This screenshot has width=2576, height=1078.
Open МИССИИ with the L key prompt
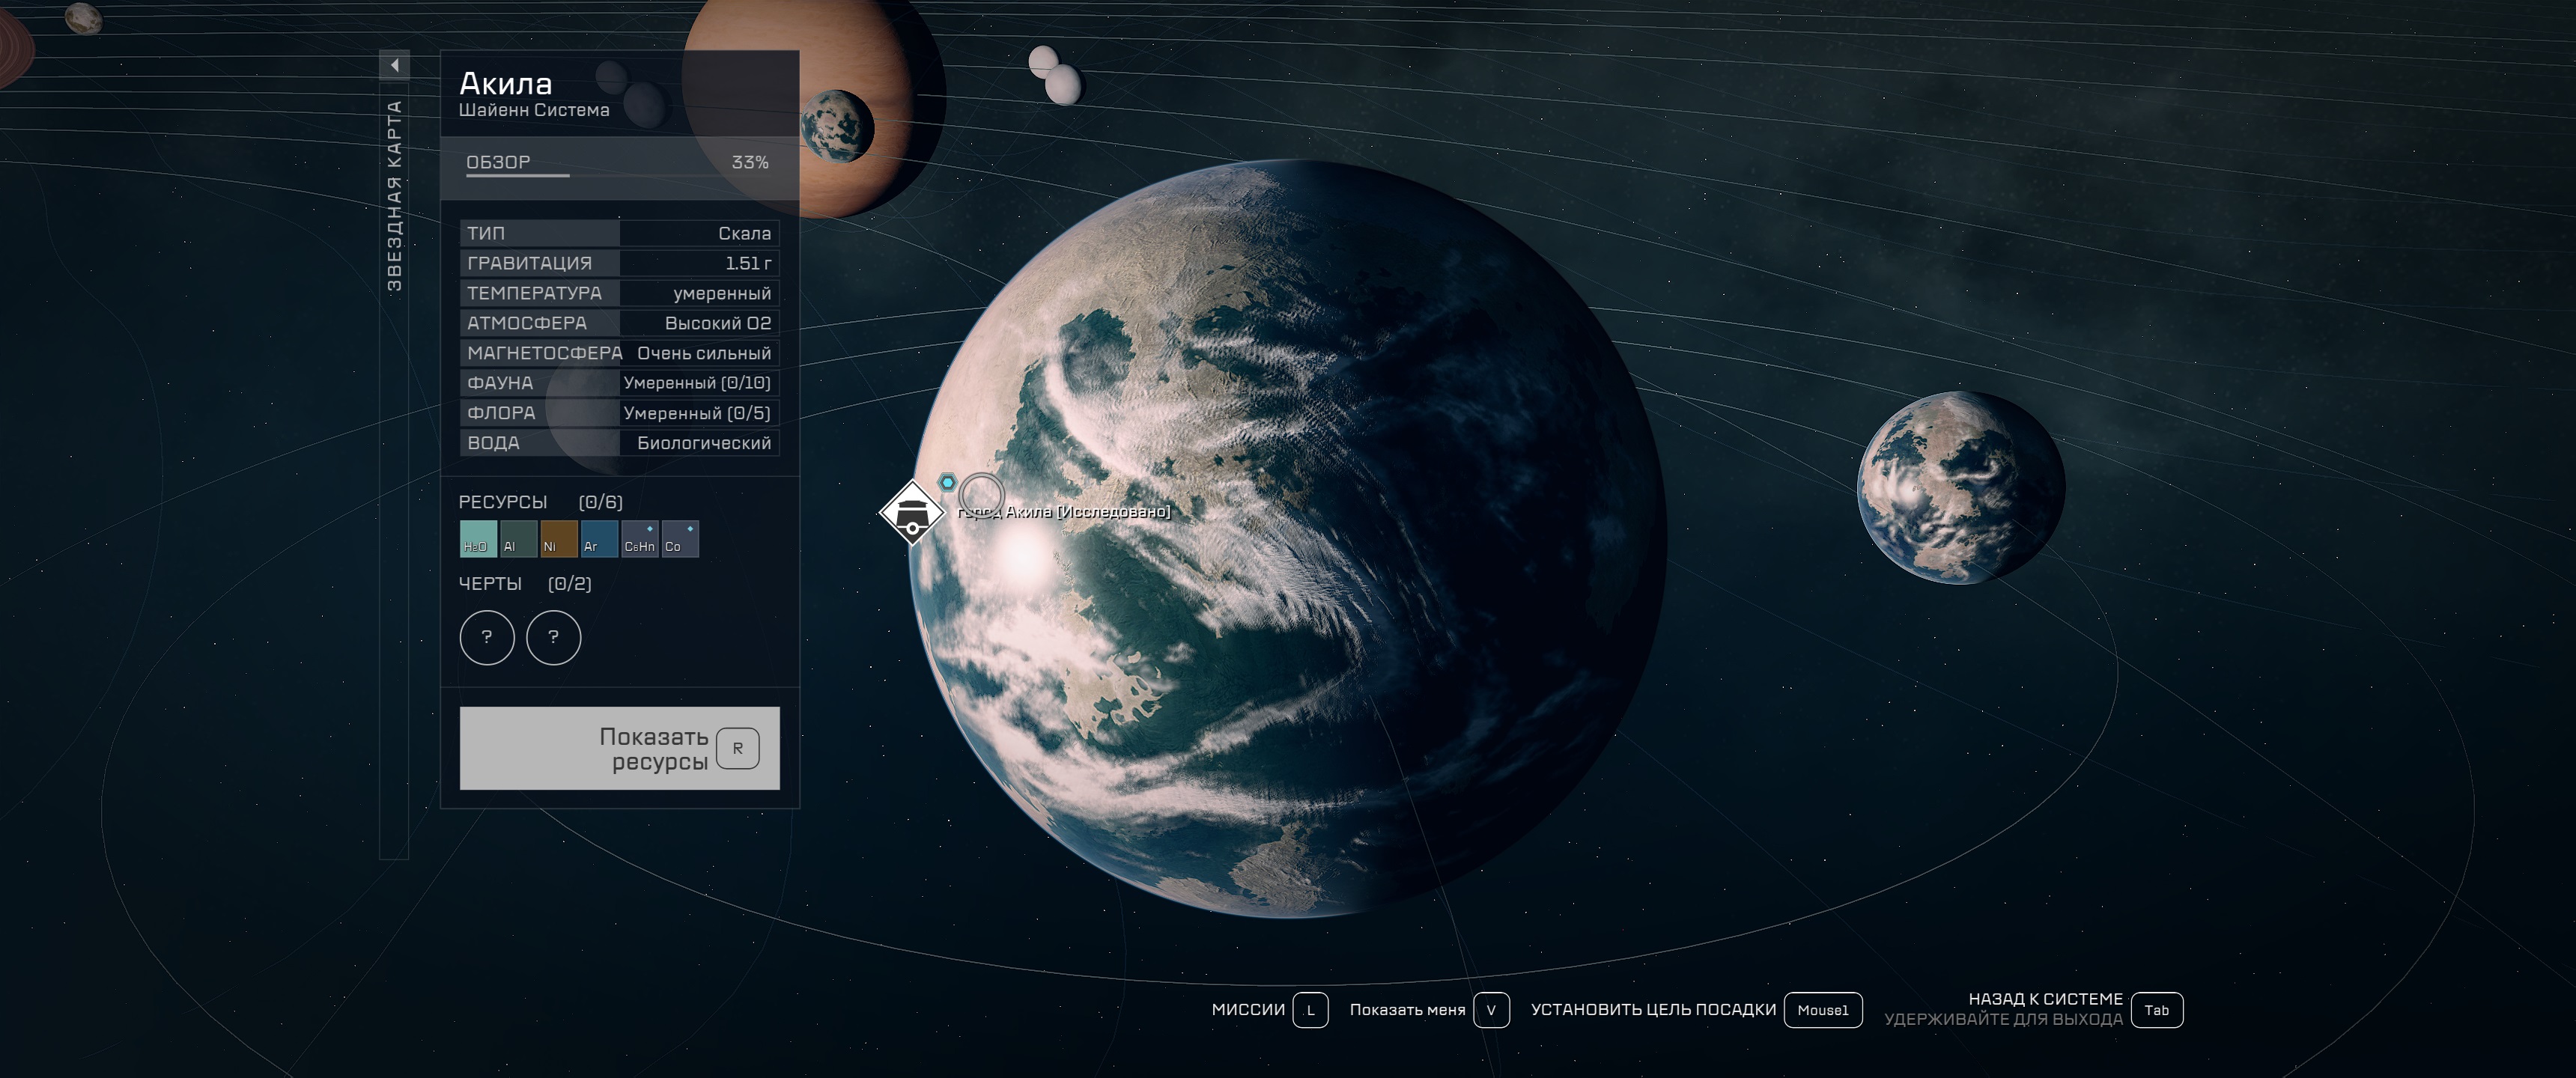(x=1310, y=1010)
